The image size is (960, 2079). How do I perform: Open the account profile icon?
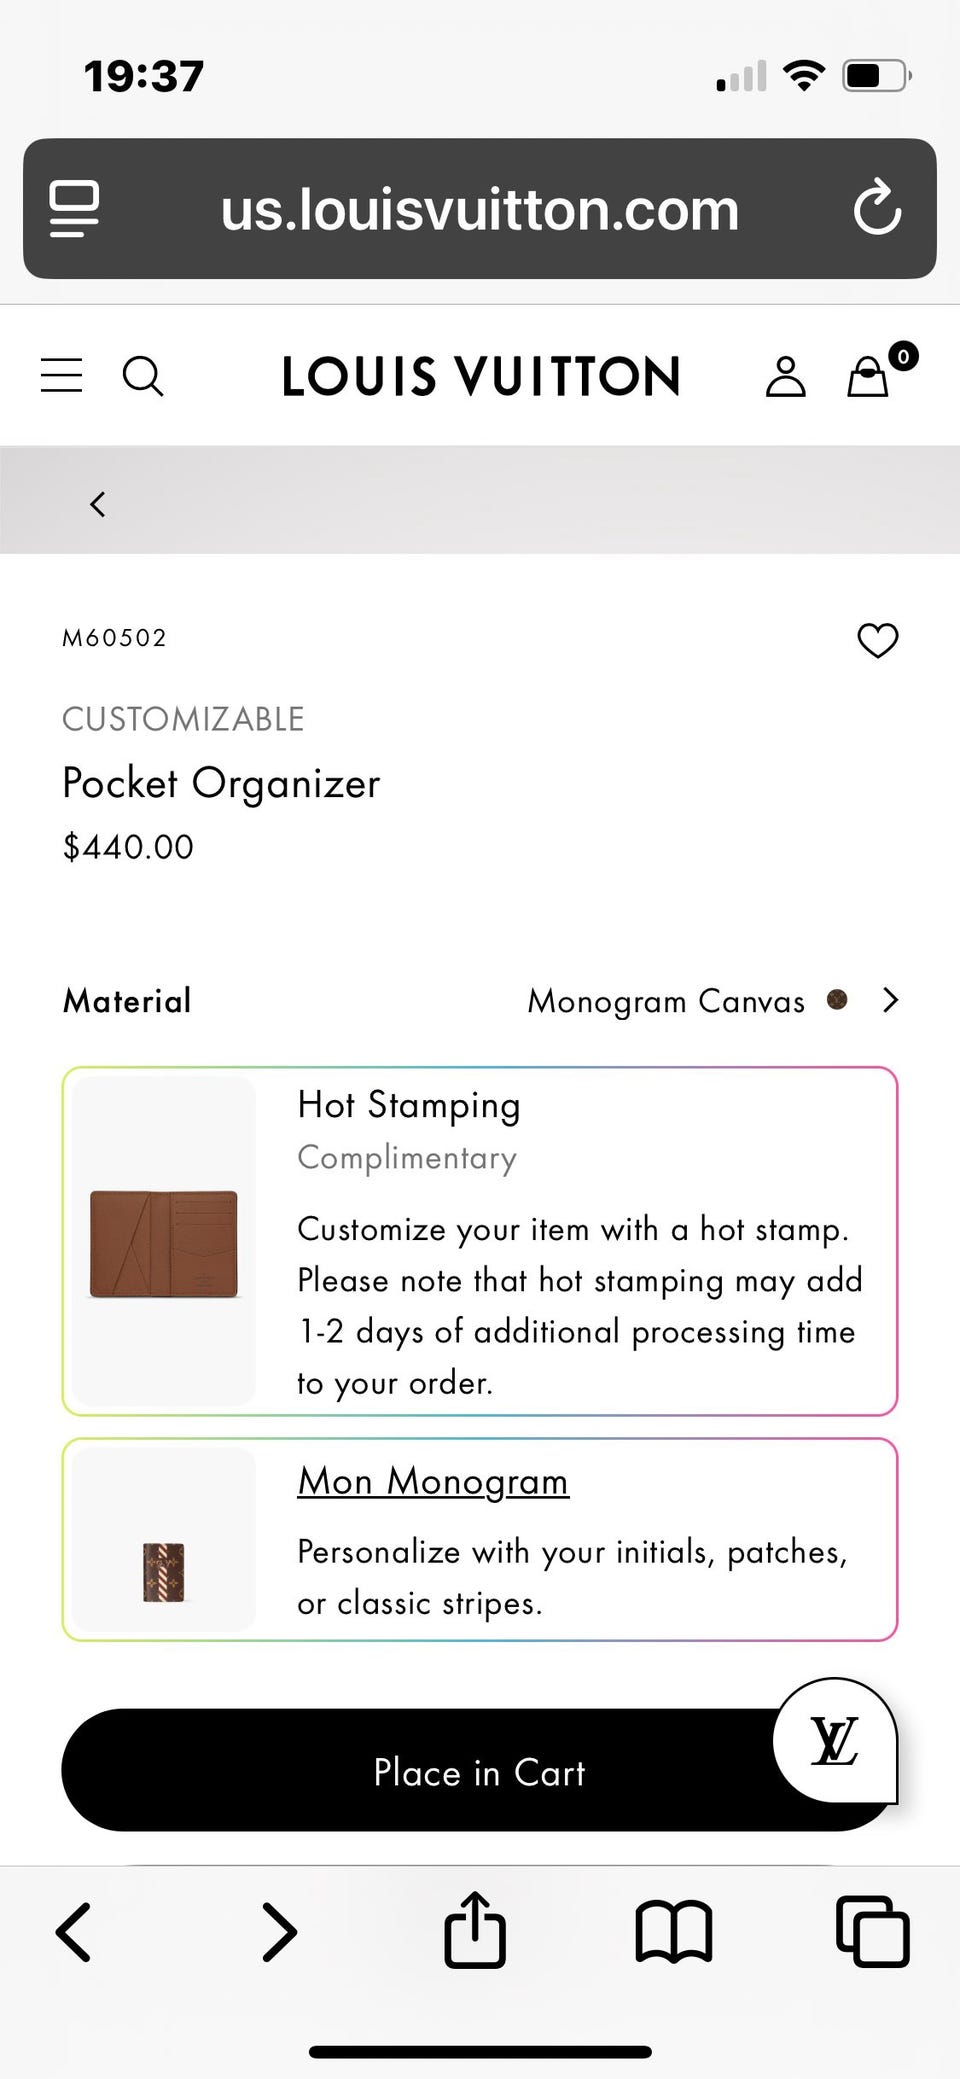point(785,377)
